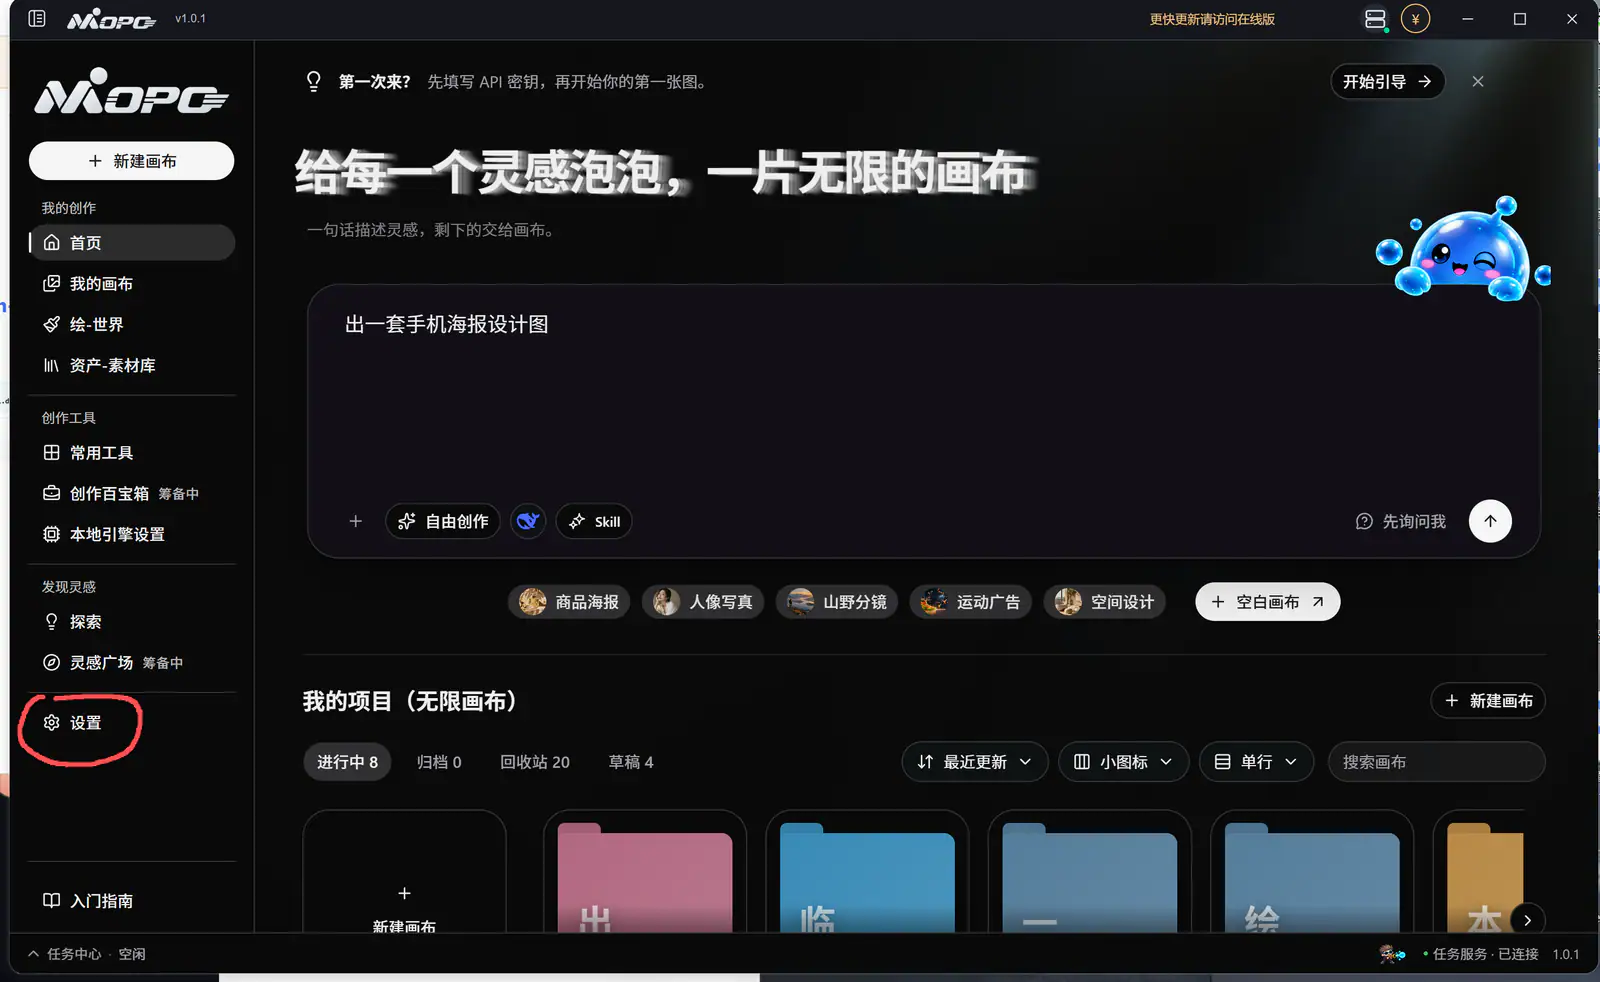Open 入门指南 getting started guide

132,900
